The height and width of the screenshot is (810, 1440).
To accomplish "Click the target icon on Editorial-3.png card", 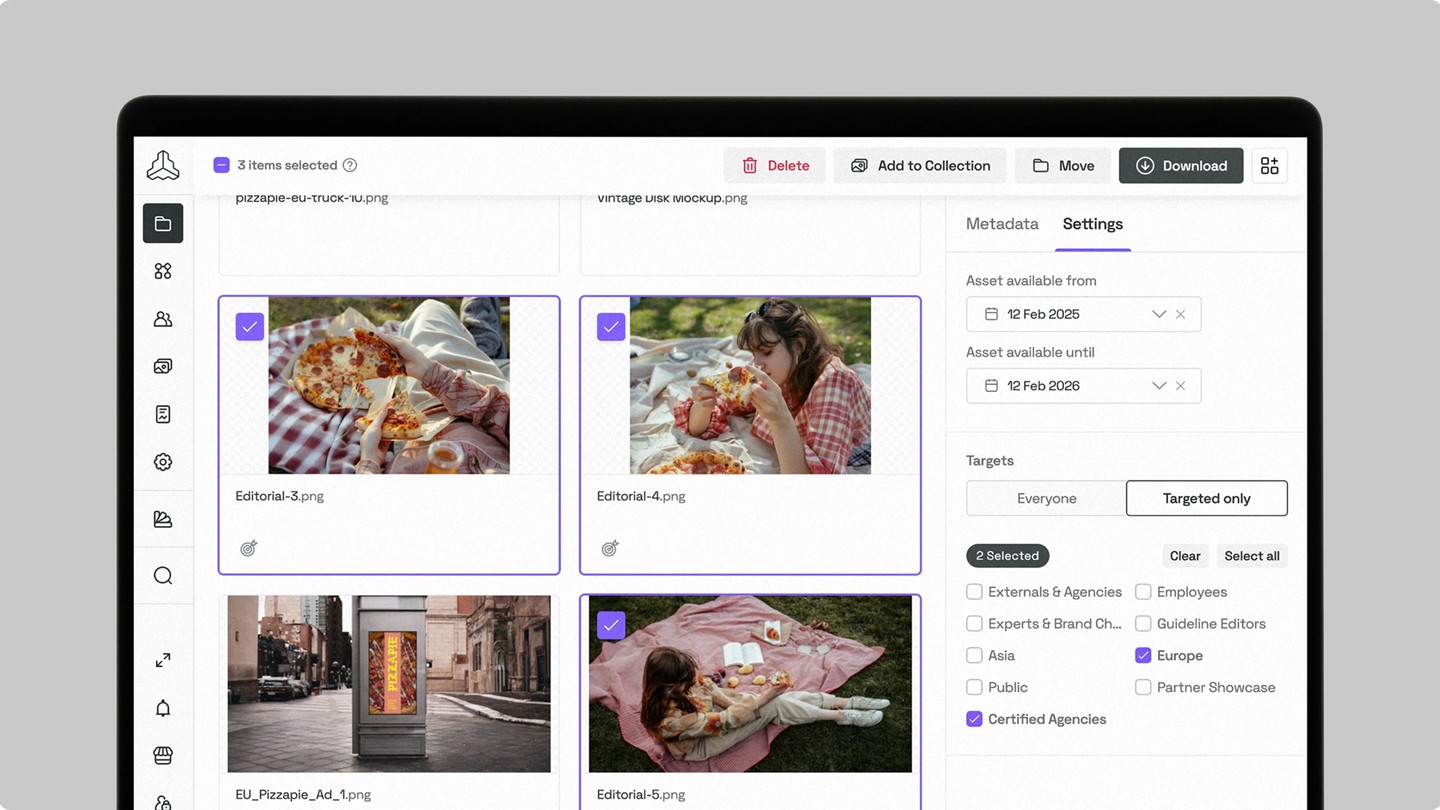I will (248, 548).
